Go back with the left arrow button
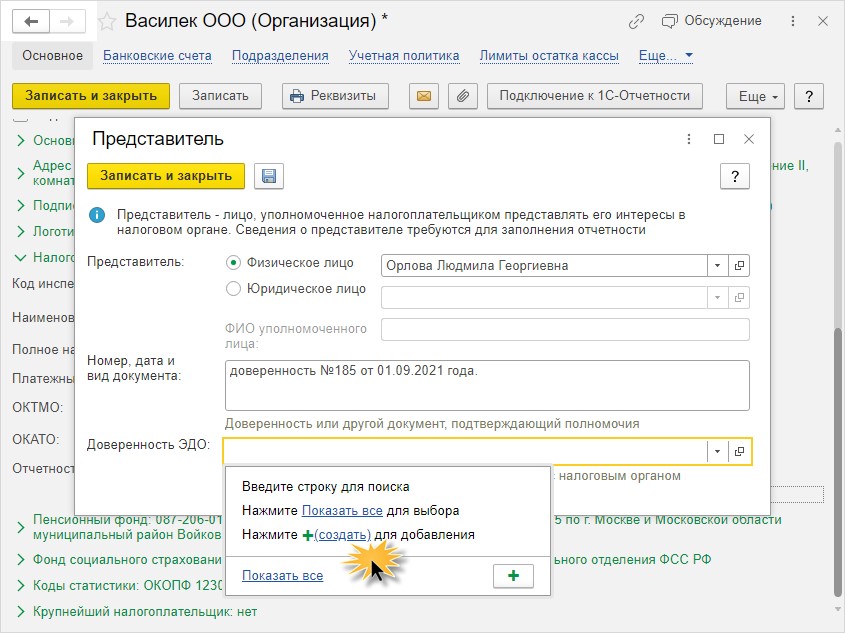Screen dimensions: 845x633 31,22
